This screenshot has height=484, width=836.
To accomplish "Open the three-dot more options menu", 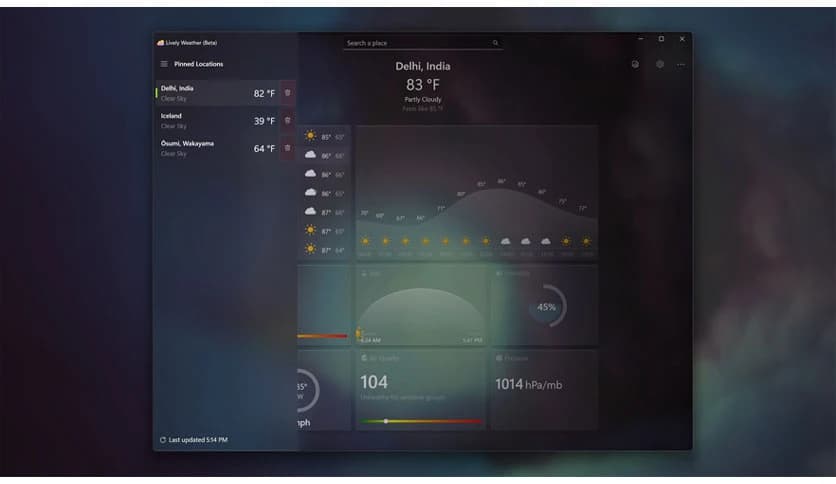I will pos(681,64).
